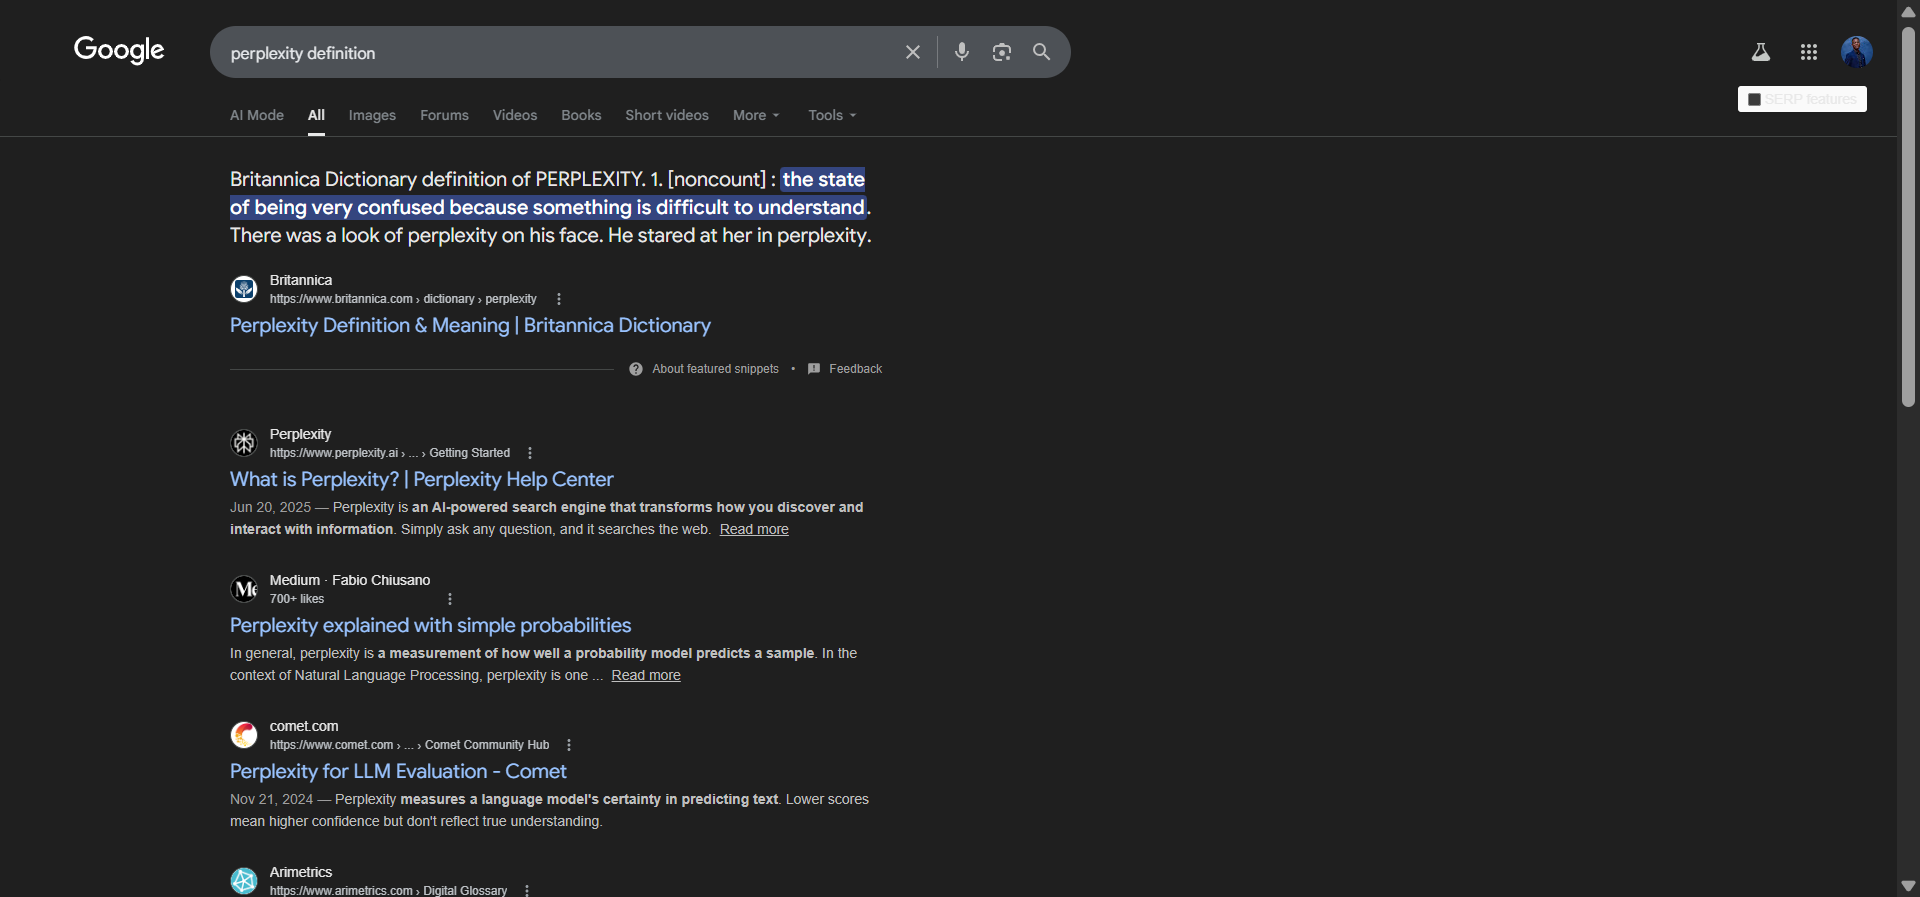Open Perplexity explained with simple probabilities link
The height and width of the screenshot is (897, 1920).
(430, 625)
